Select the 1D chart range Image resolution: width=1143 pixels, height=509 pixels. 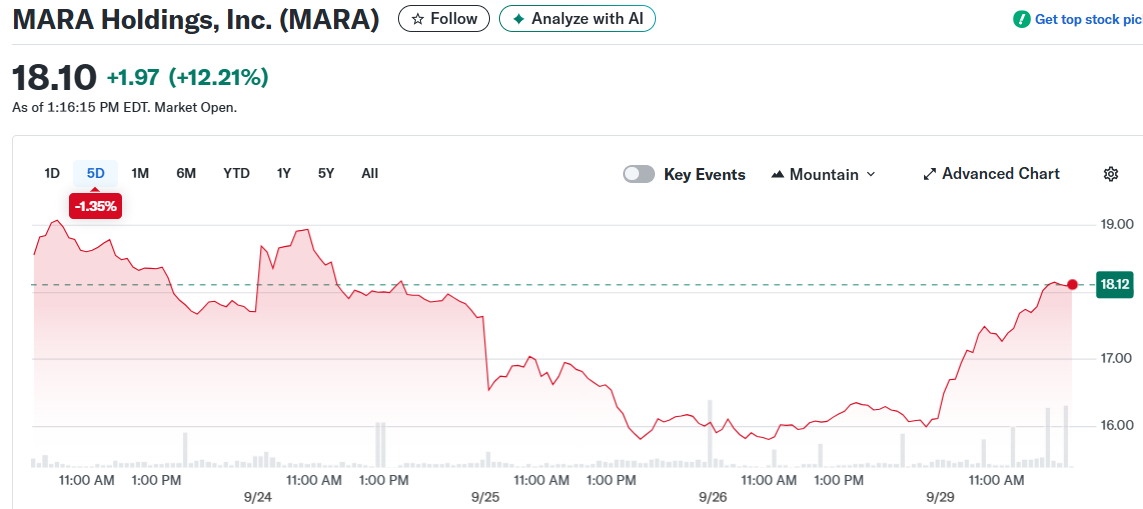(52, 174)
